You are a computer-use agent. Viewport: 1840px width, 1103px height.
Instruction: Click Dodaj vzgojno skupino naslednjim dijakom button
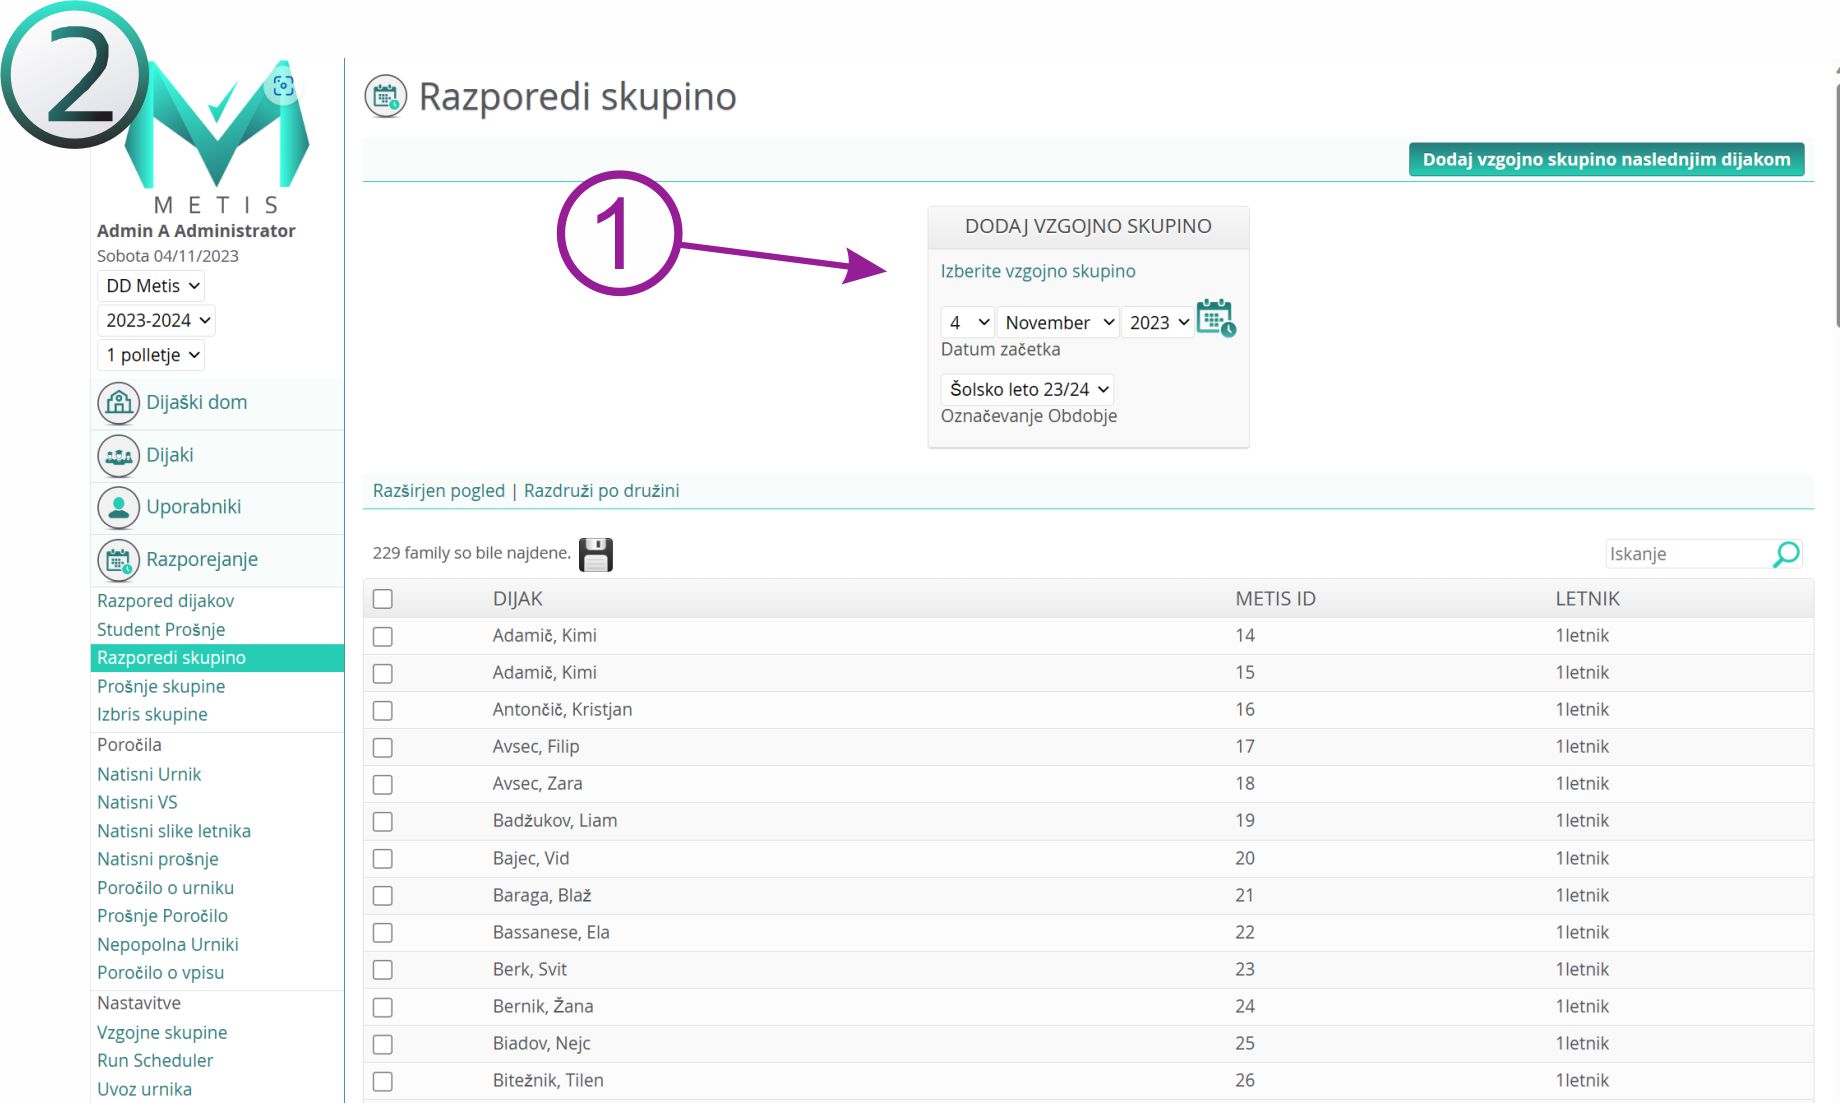(1606, 160)
